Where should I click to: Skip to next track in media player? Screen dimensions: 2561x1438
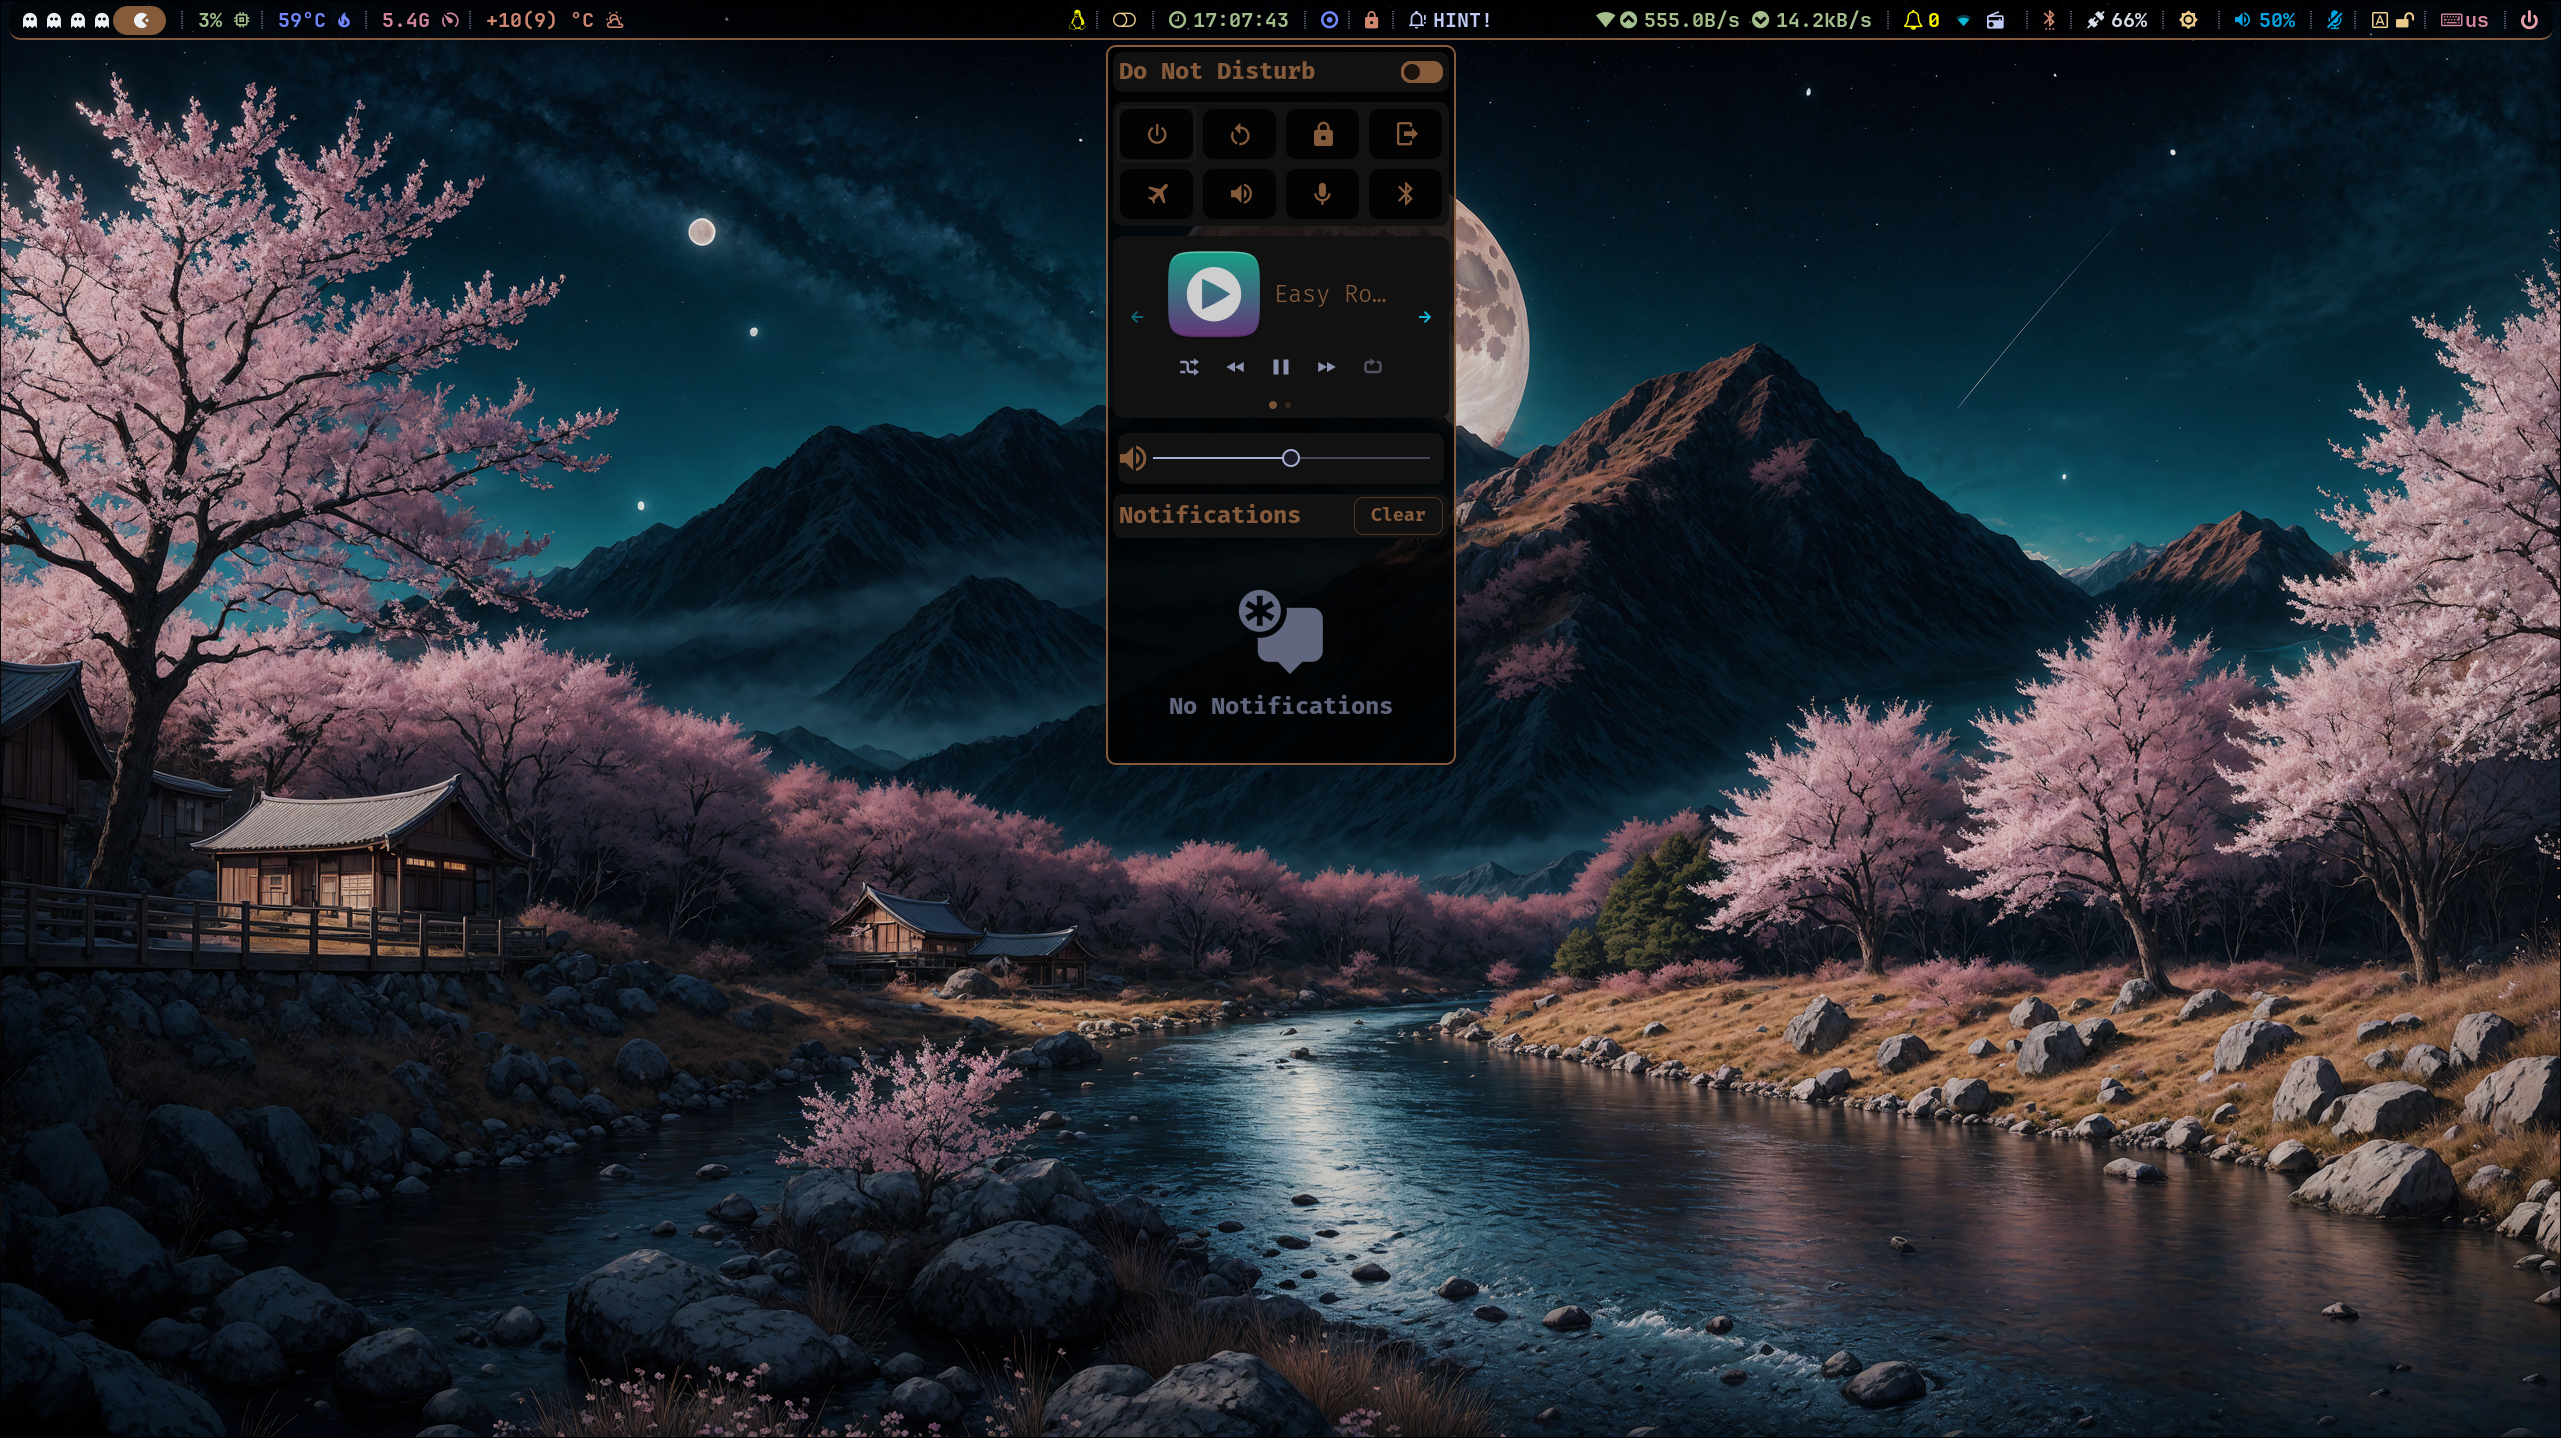[x=1326, y=367]
